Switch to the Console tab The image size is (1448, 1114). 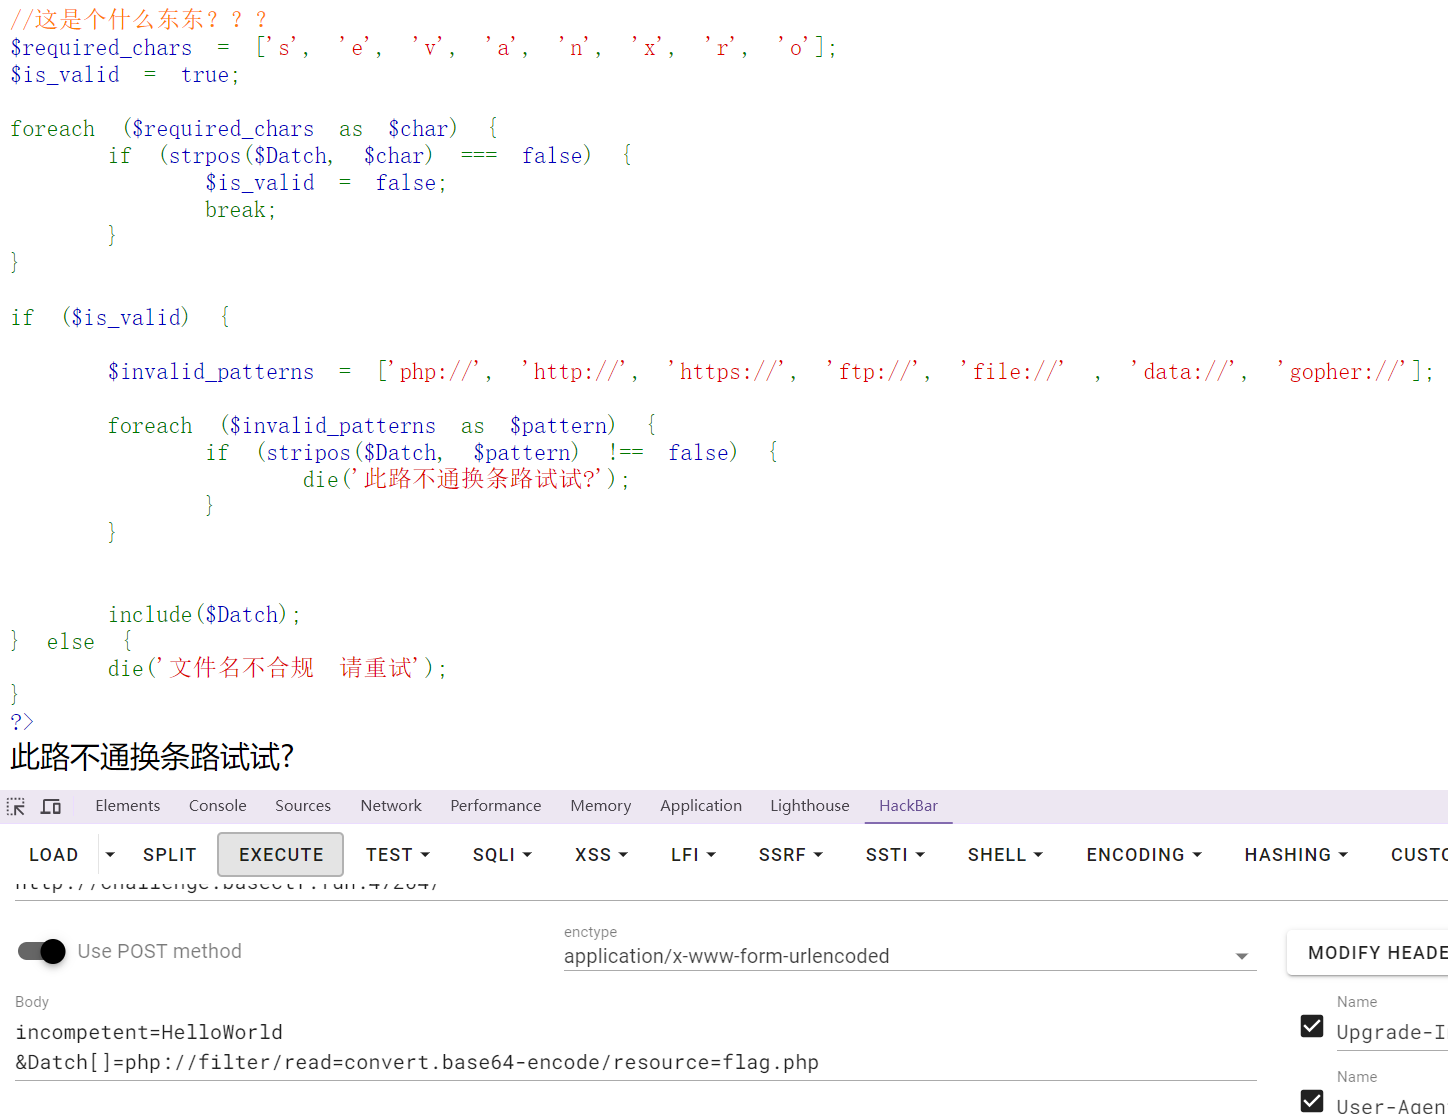pyautogui.click(x=217, y=806)
